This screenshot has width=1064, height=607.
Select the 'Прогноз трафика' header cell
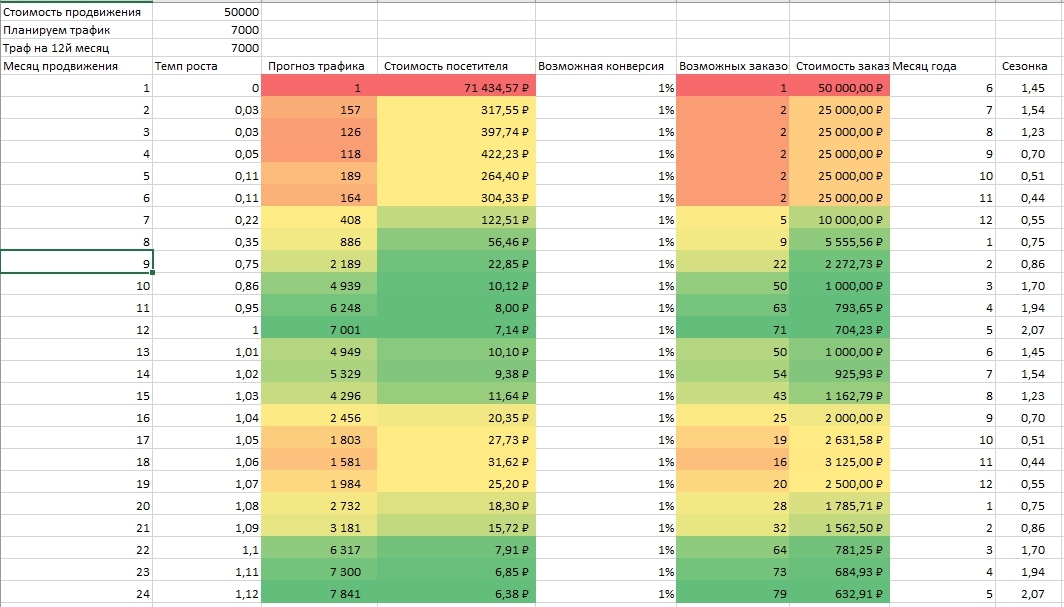pyautogui.click(x=319, y=66)
